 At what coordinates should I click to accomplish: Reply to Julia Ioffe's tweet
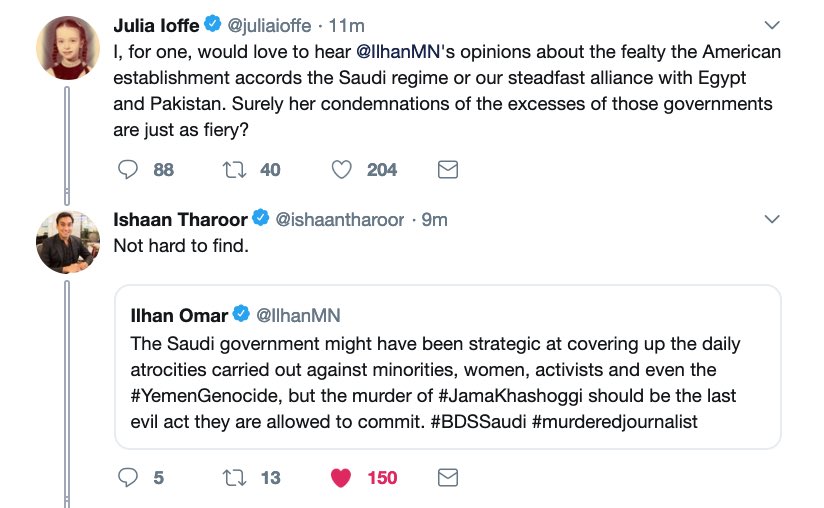128,170
